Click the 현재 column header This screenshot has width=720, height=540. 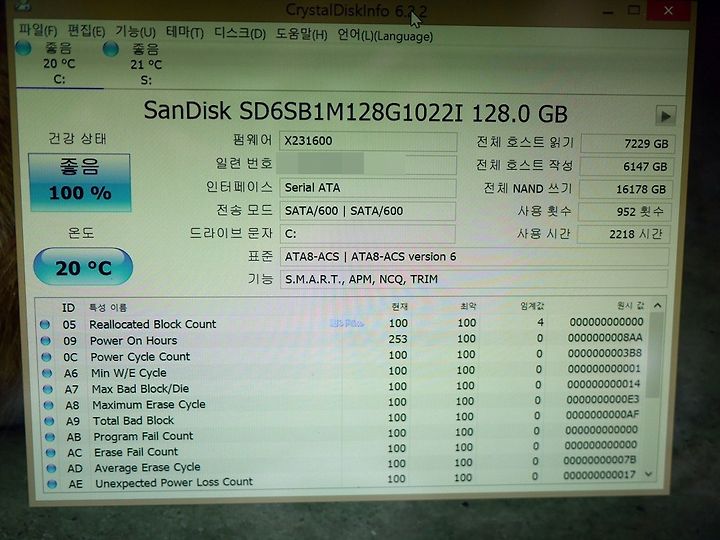tap(399, 306)
